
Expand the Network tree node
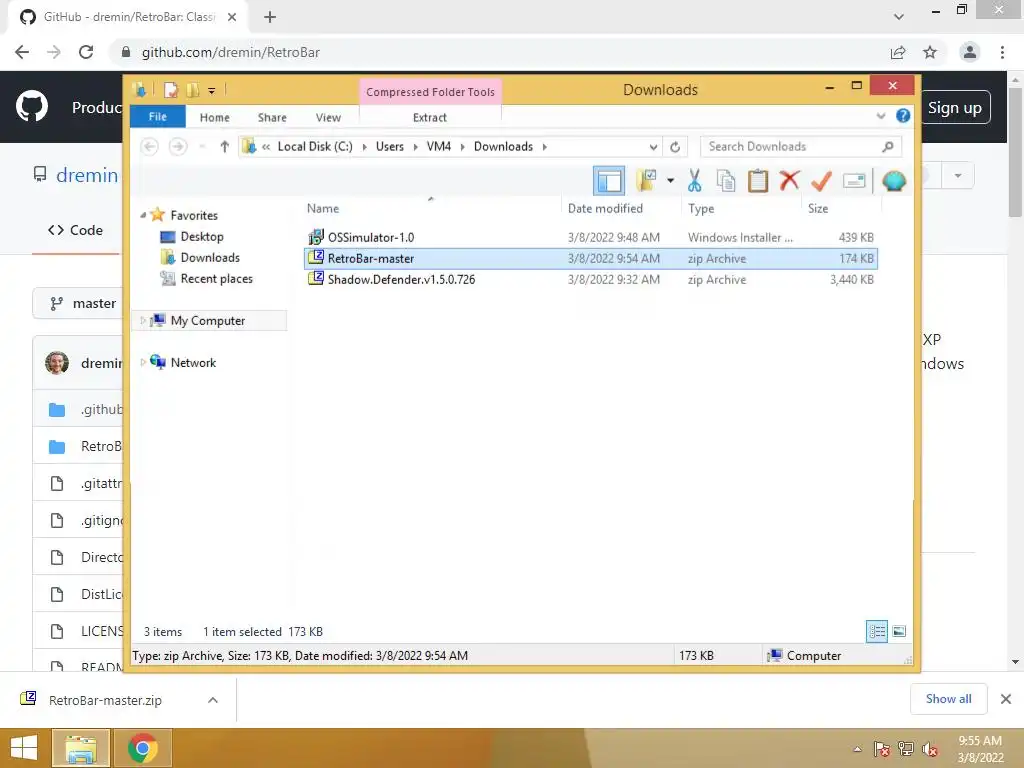click(x=143, y=362)
